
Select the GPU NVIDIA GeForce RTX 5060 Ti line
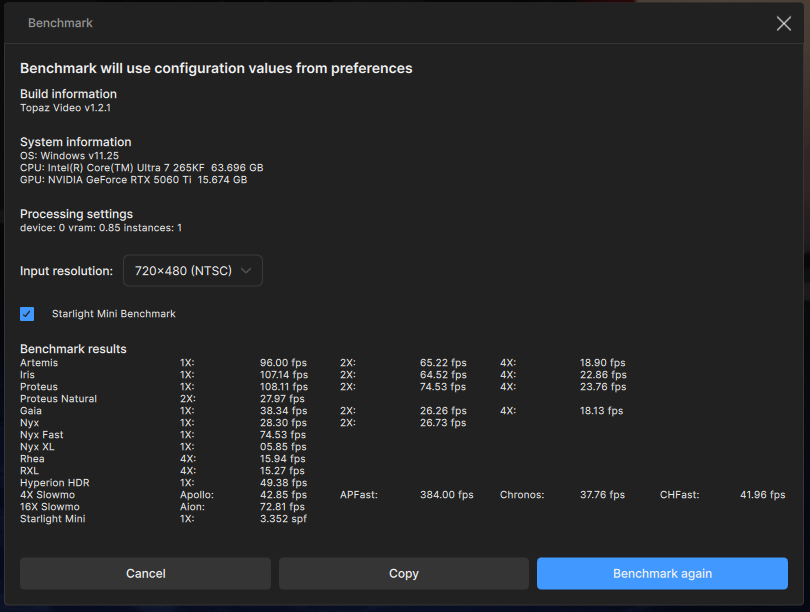133,180
